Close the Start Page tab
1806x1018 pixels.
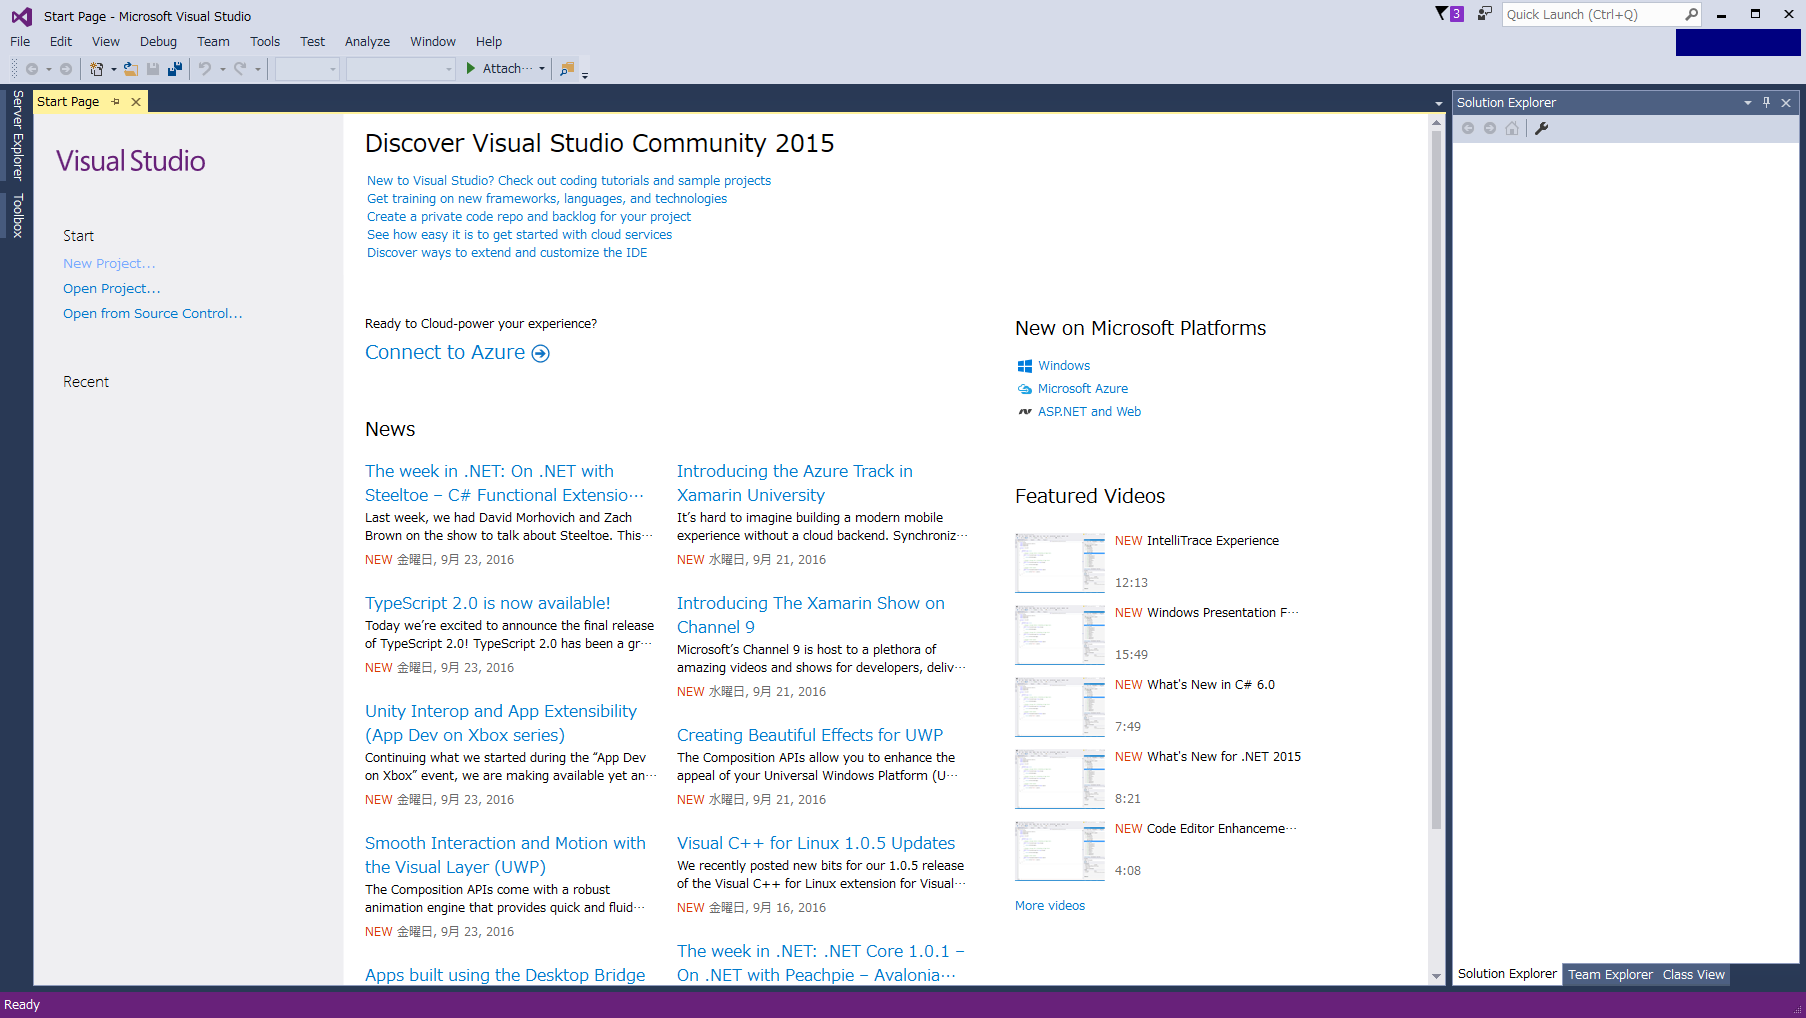point(136,102)
